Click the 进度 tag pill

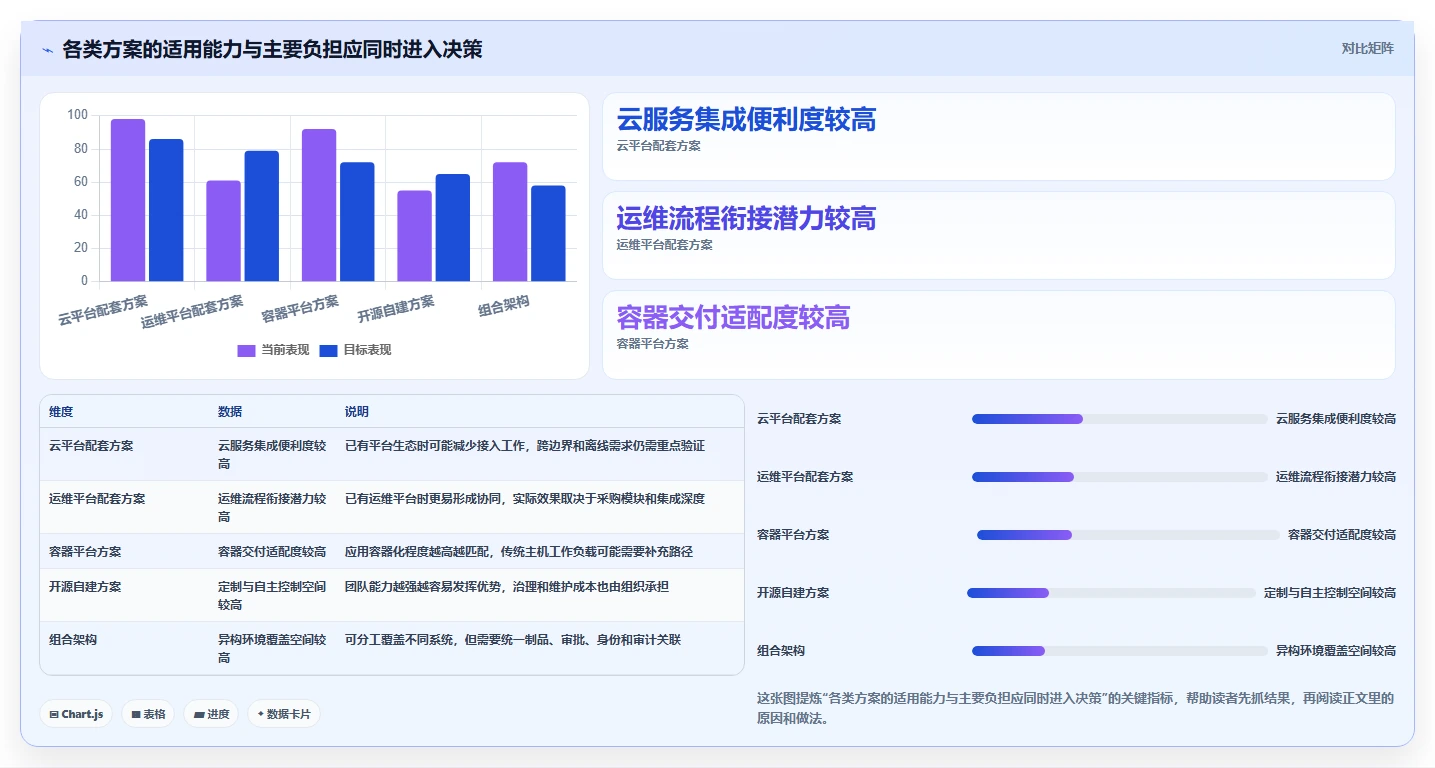[x=211, y=714]
